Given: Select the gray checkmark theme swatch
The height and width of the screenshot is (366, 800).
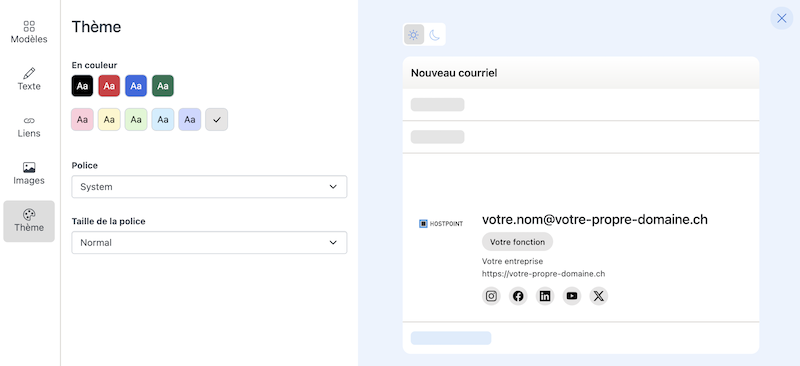Looking at the screenshot, I should coord(216,119).
